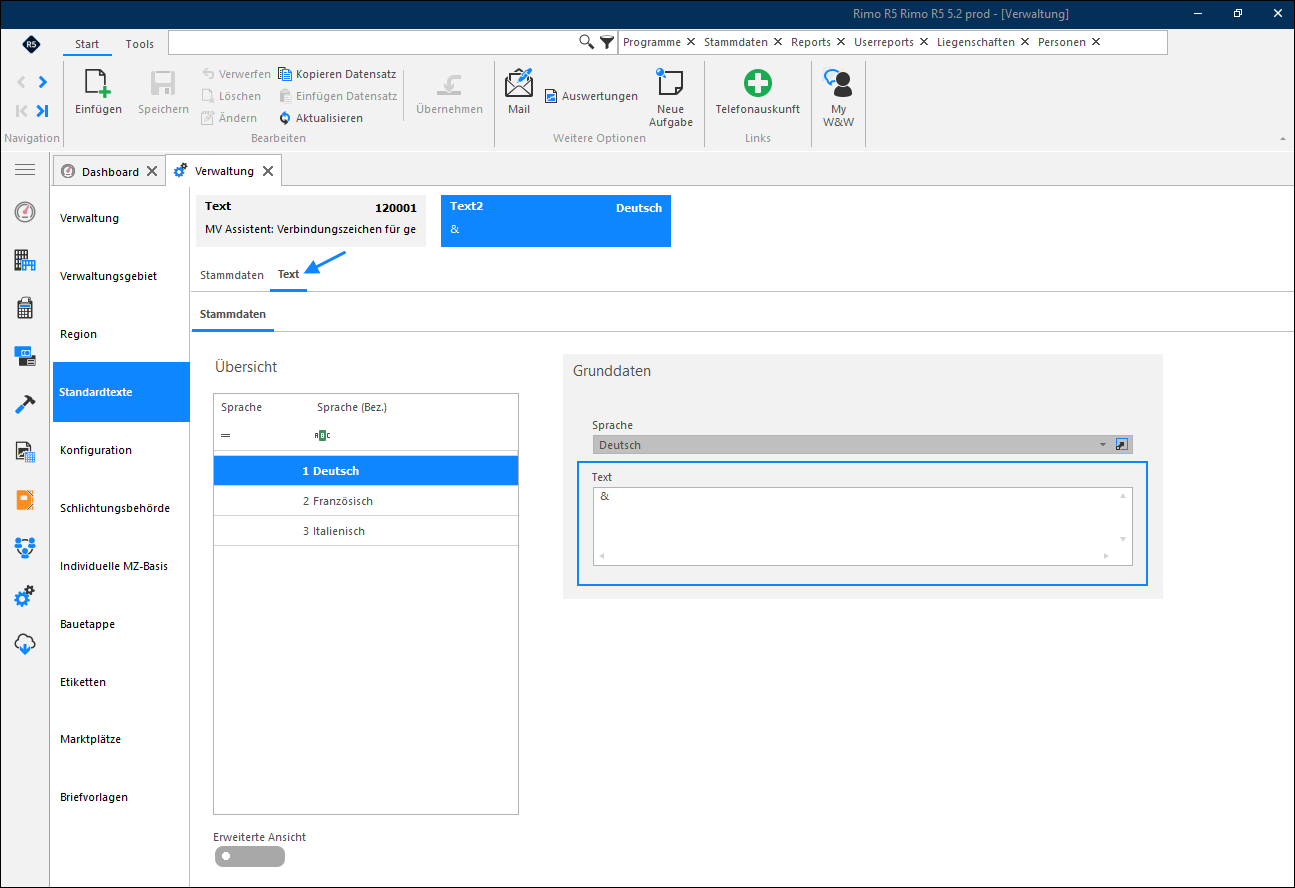Image resolution: width=1295 pixels, height=888 pixels.
Task: Open Auswertungen reports icon
Action: pos(551,96)
